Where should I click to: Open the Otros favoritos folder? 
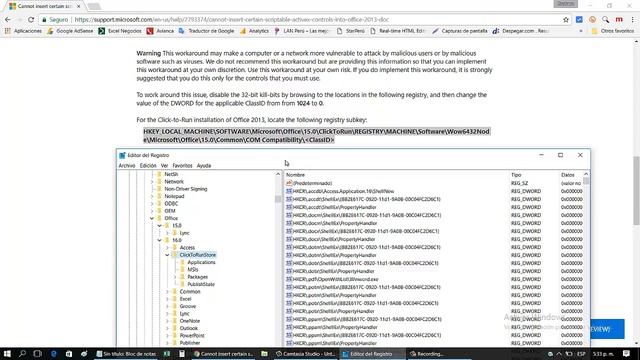(613, 31)
